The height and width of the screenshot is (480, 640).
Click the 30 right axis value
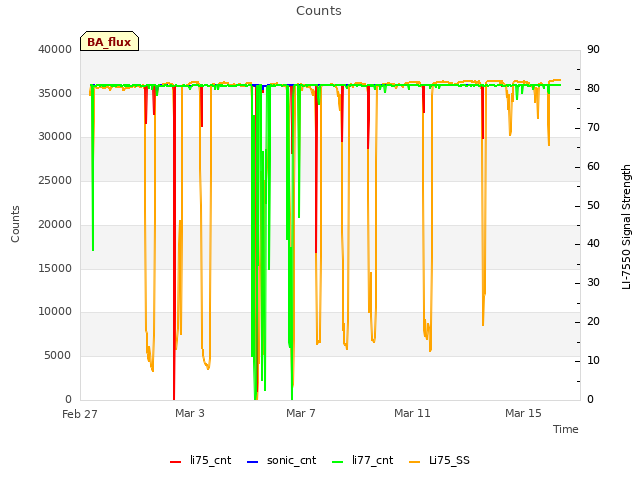[593, 282]
